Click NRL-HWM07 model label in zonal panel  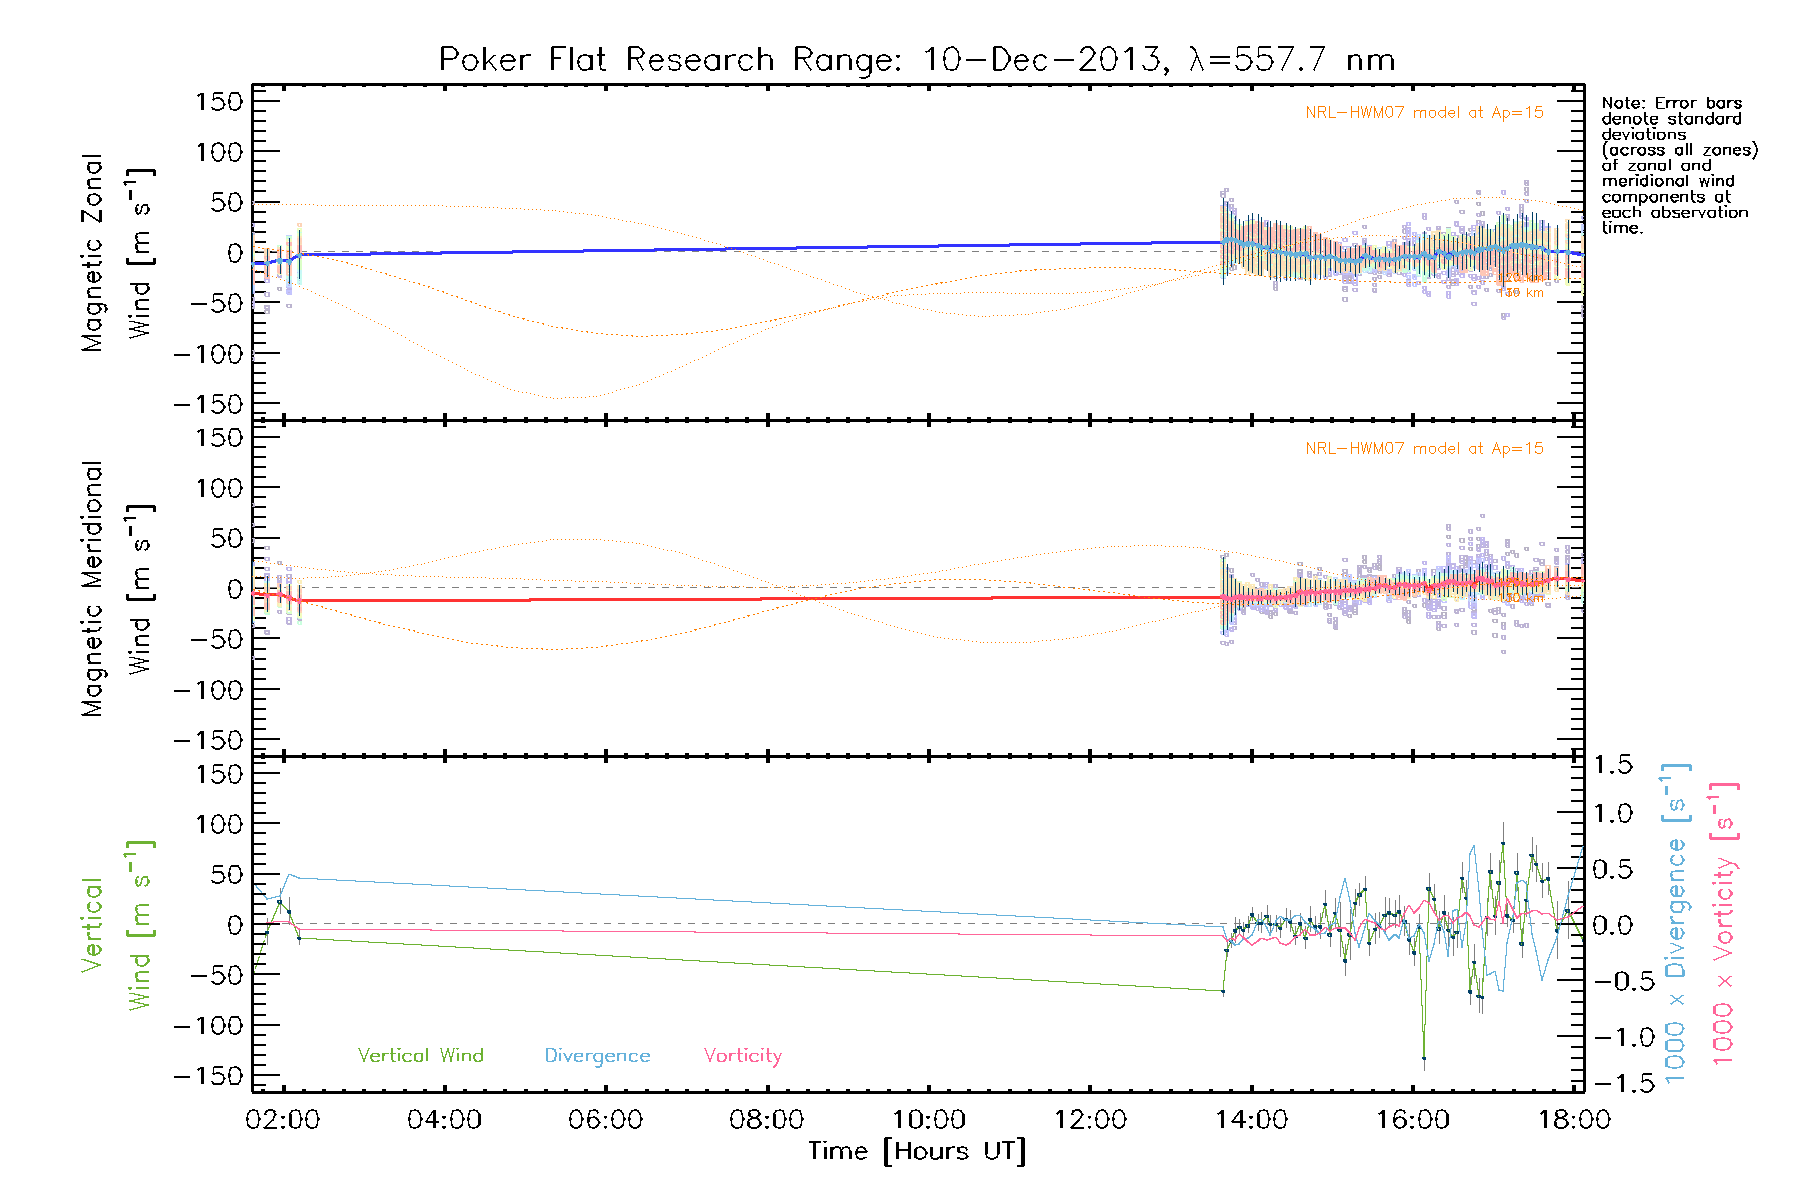[x=1424, y=113]
